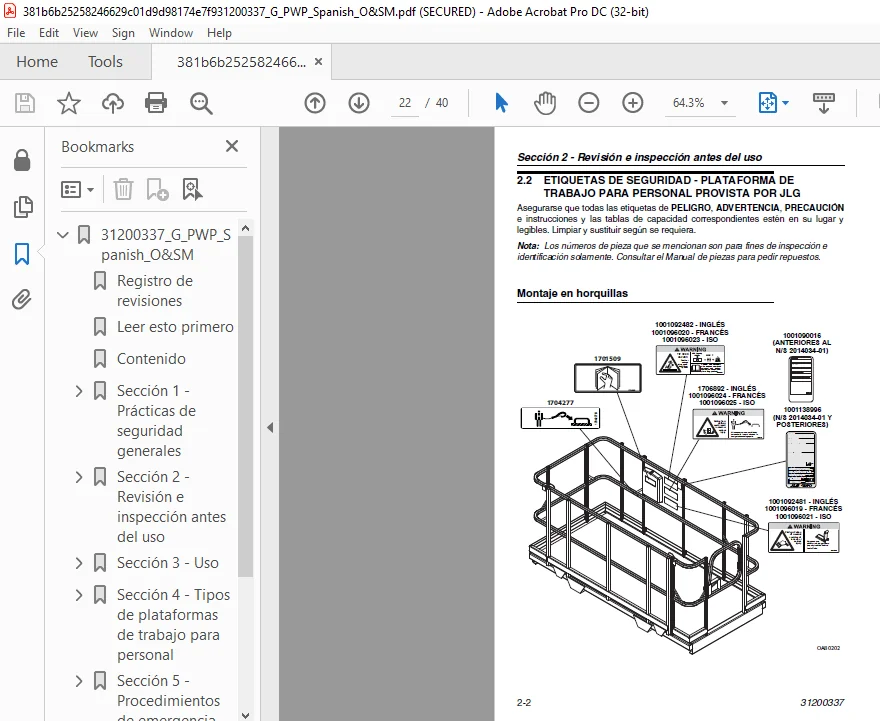Click the bookmarks panel scrollbar thumb
Screen dimensions: 880x721
click(245, 406)
